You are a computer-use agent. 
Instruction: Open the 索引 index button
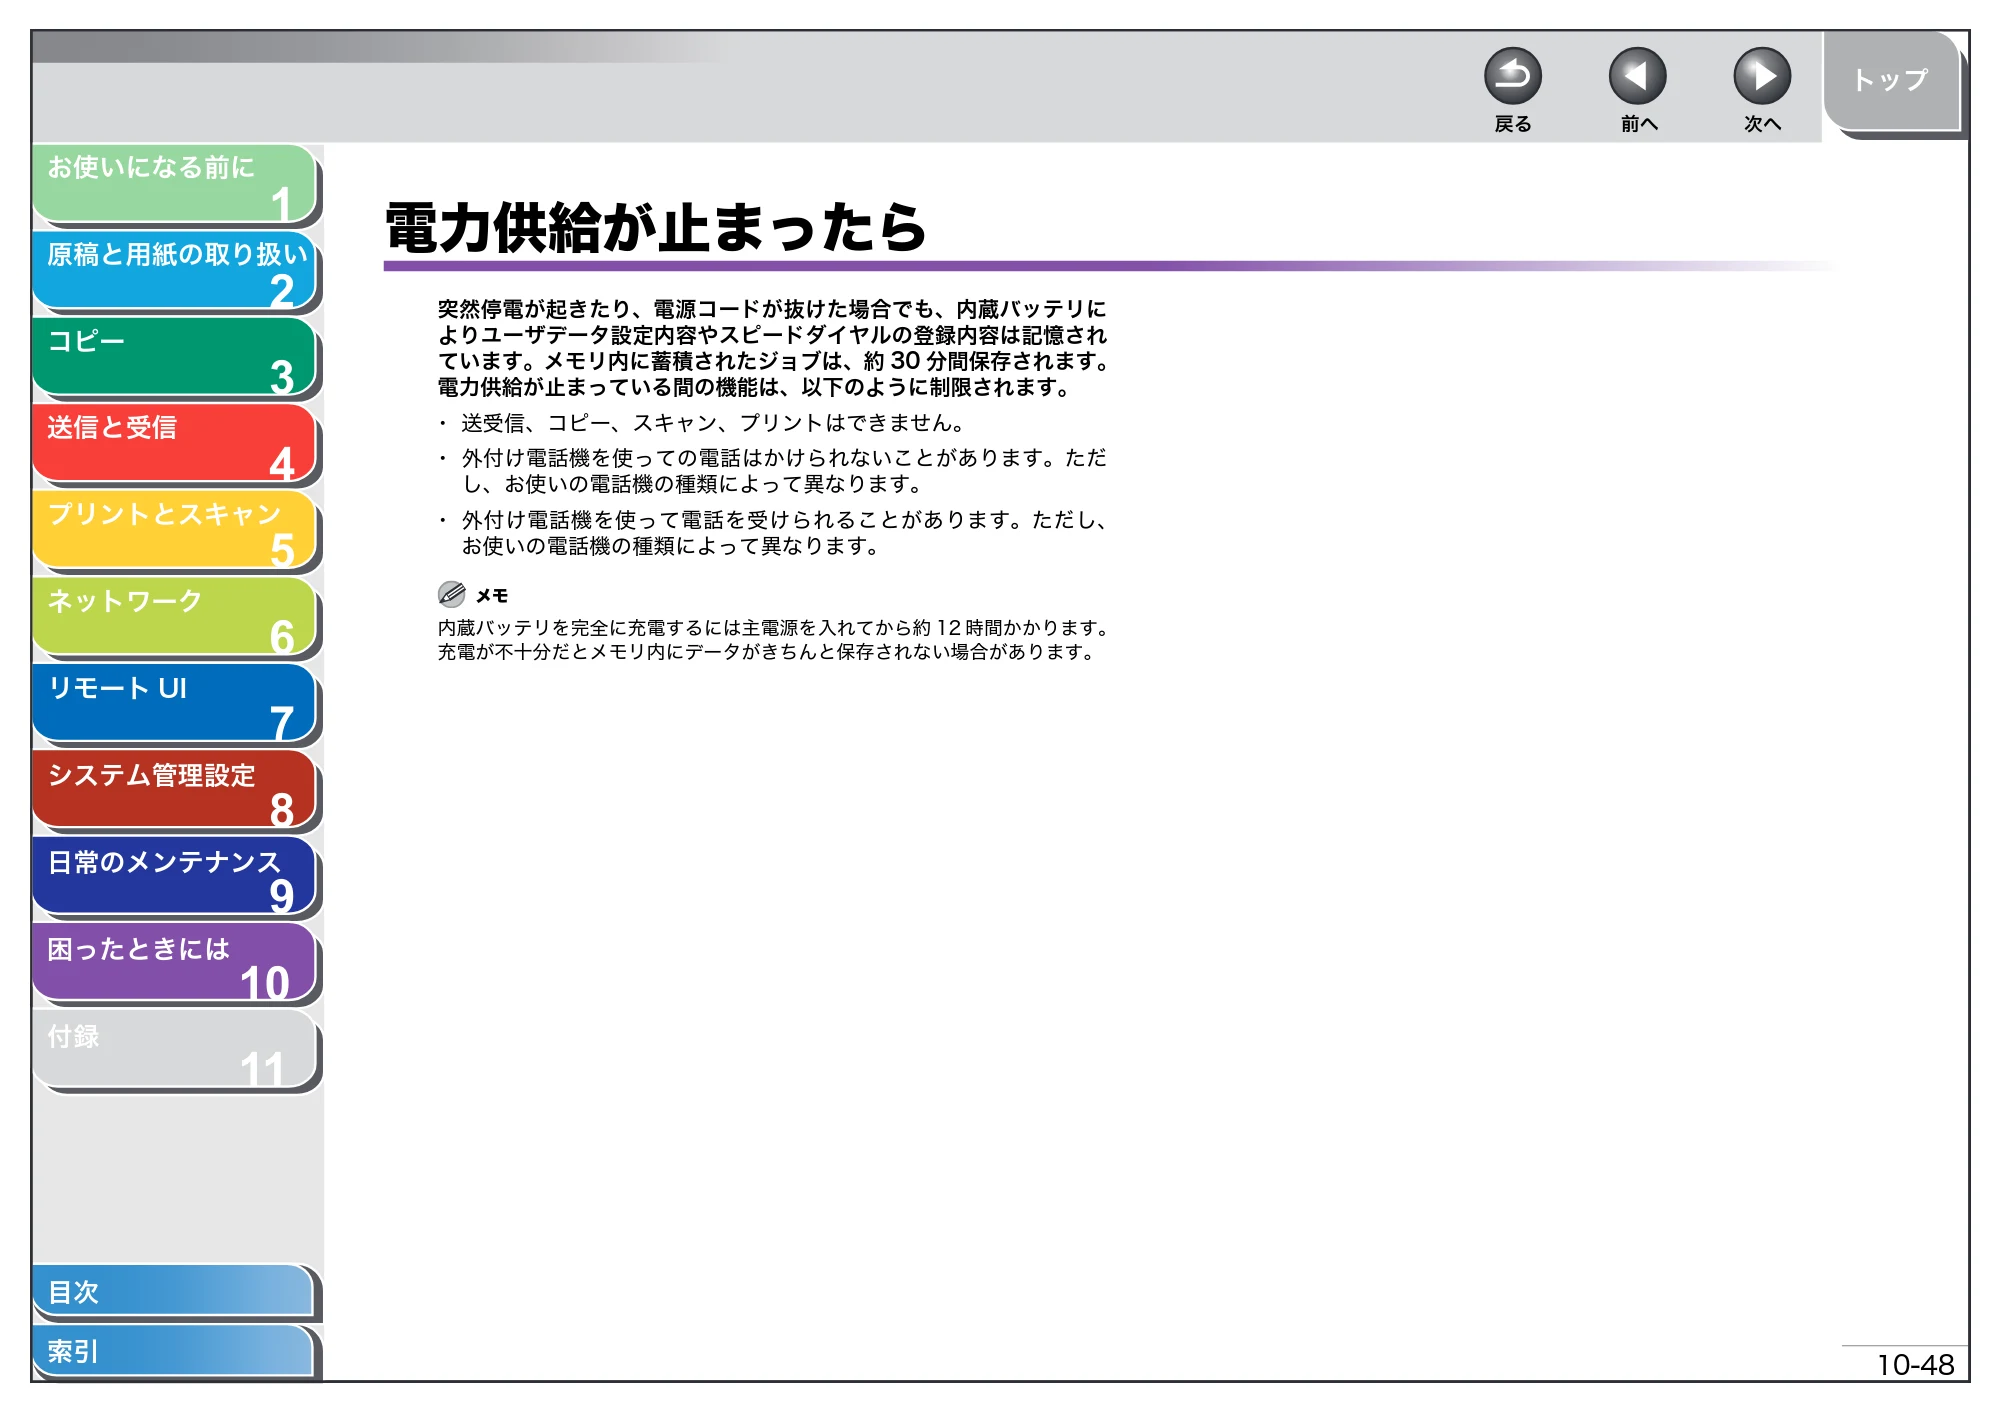[x=173, y=1351]
